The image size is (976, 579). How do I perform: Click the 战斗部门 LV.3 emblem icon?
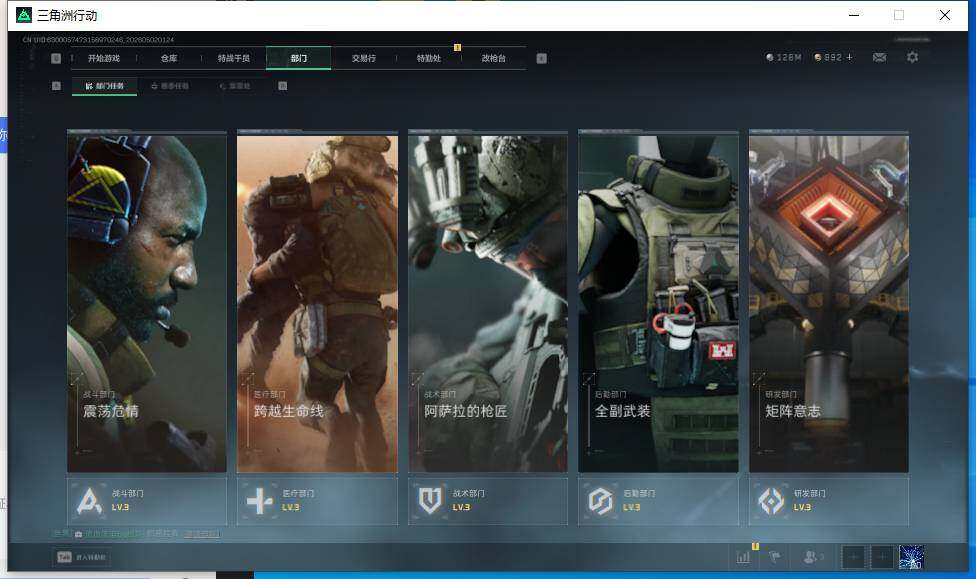pos(89,501)
